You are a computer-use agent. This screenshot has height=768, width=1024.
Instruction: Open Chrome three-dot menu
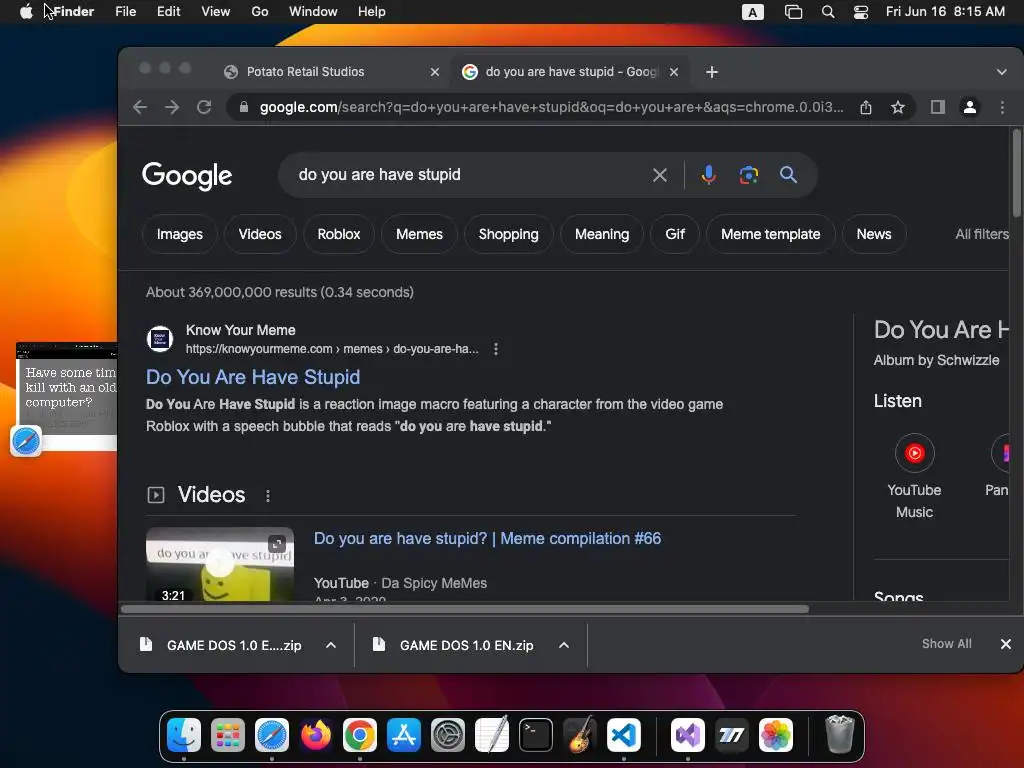[x=1002, y=107]
